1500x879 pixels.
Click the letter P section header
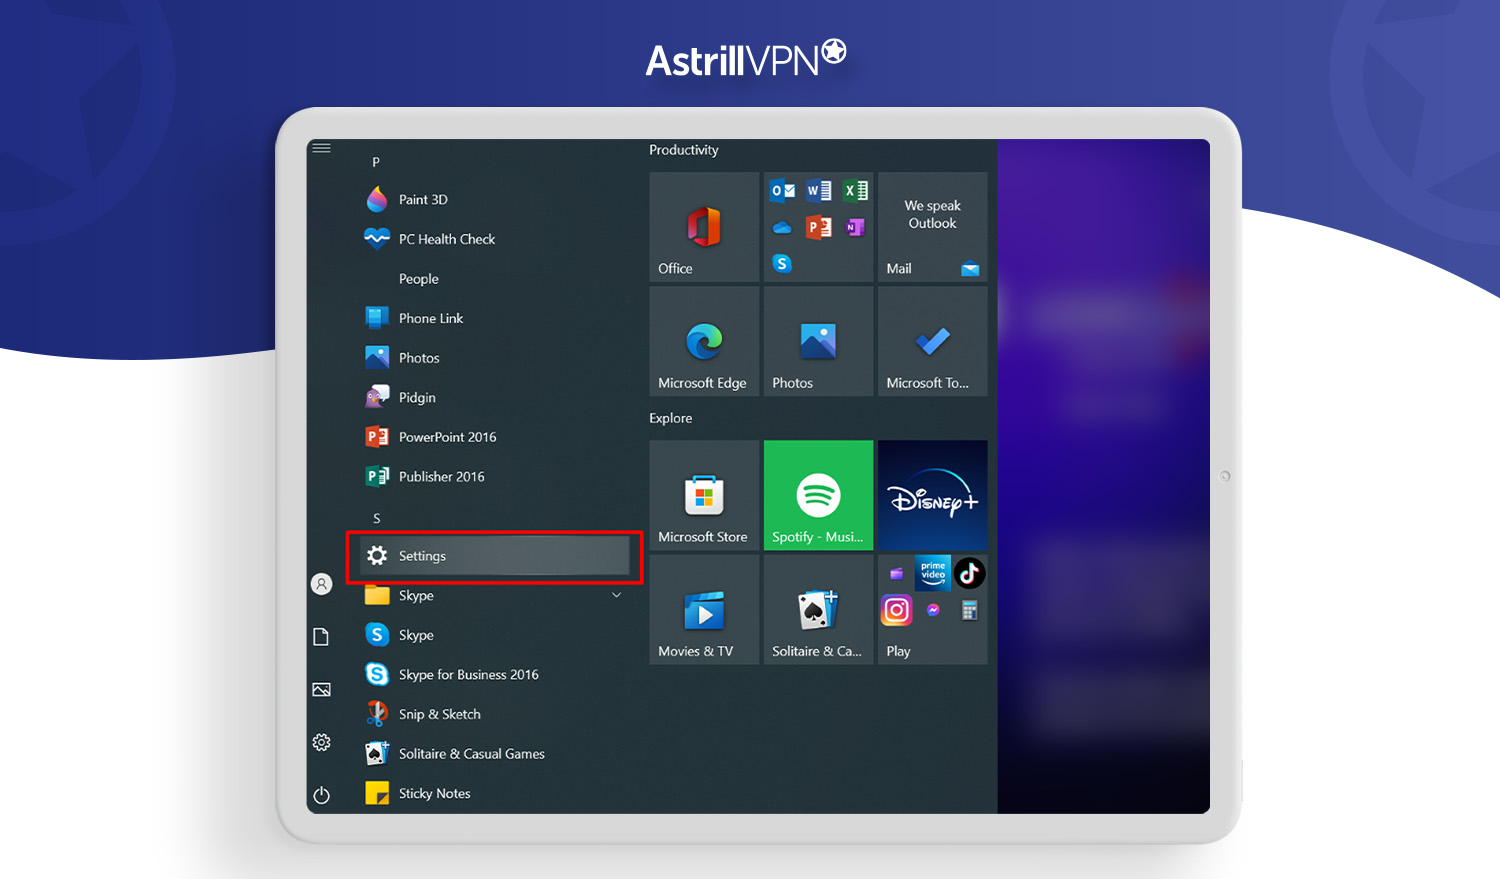tap(376, 162)
